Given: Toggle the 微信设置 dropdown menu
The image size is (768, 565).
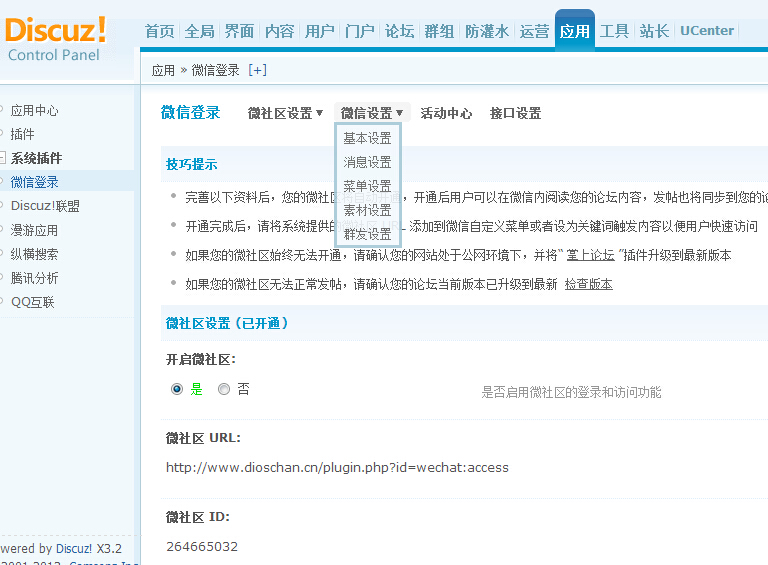Looking at the screenshot, I should point(372,113).
